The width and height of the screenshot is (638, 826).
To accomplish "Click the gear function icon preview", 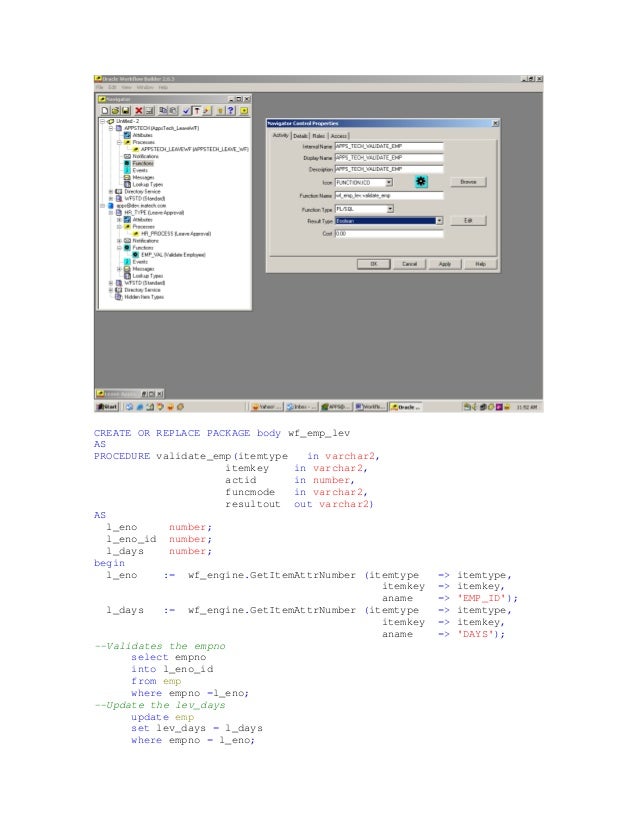I will click(421, 182).
